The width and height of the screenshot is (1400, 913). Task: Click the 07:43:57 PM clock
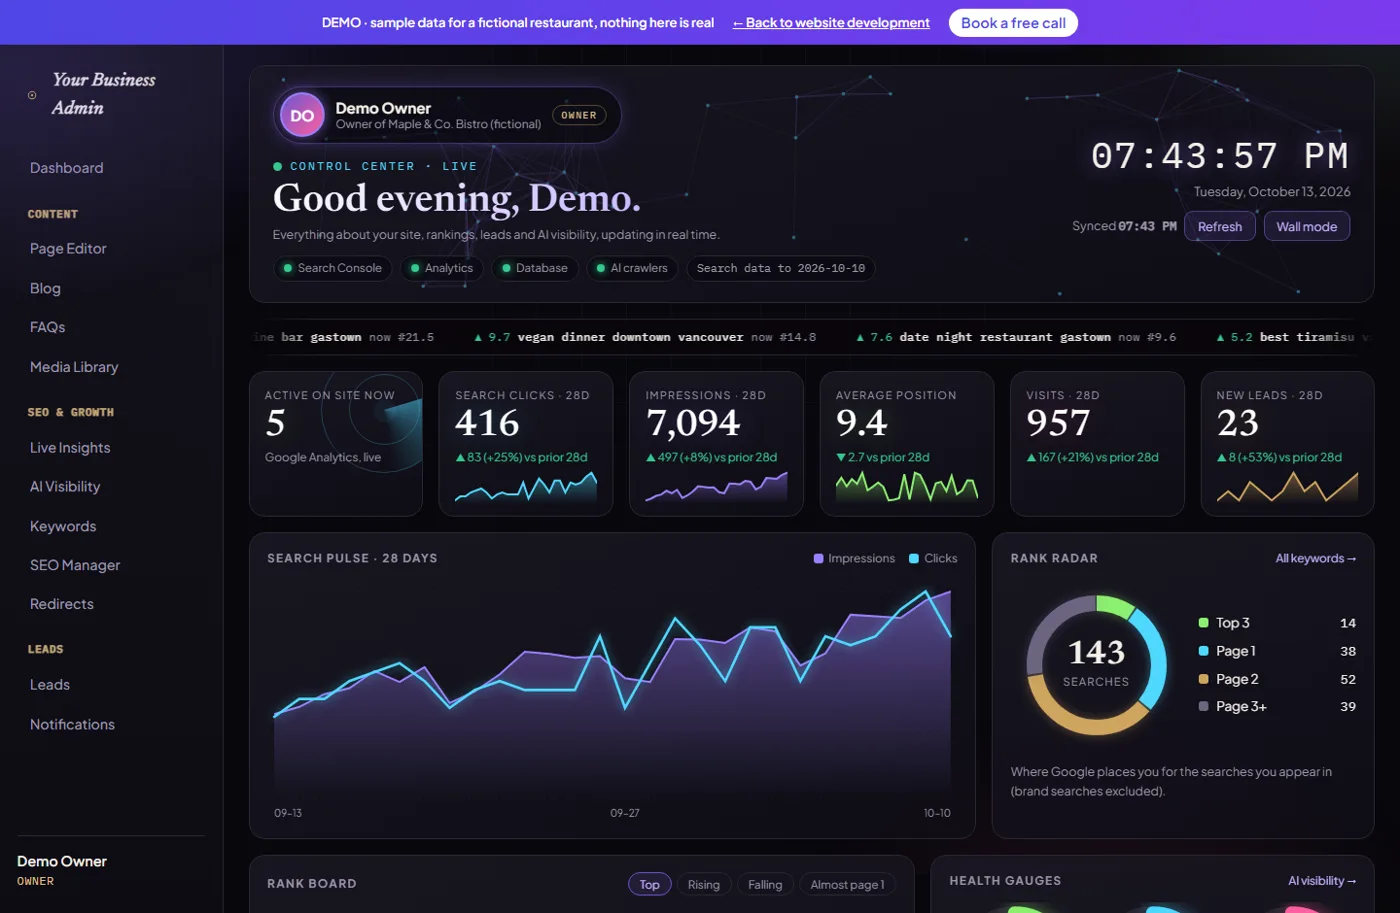1220,155
